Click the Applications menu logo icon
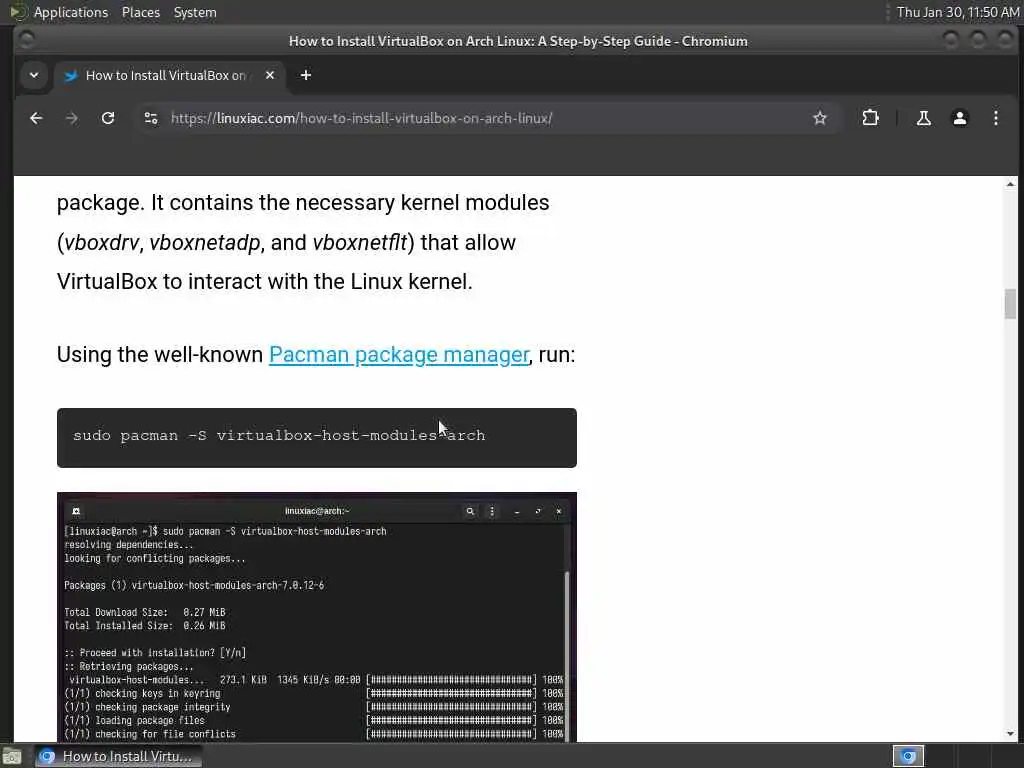The width and height of the screenshot is (1024, 768). point(18,12)
